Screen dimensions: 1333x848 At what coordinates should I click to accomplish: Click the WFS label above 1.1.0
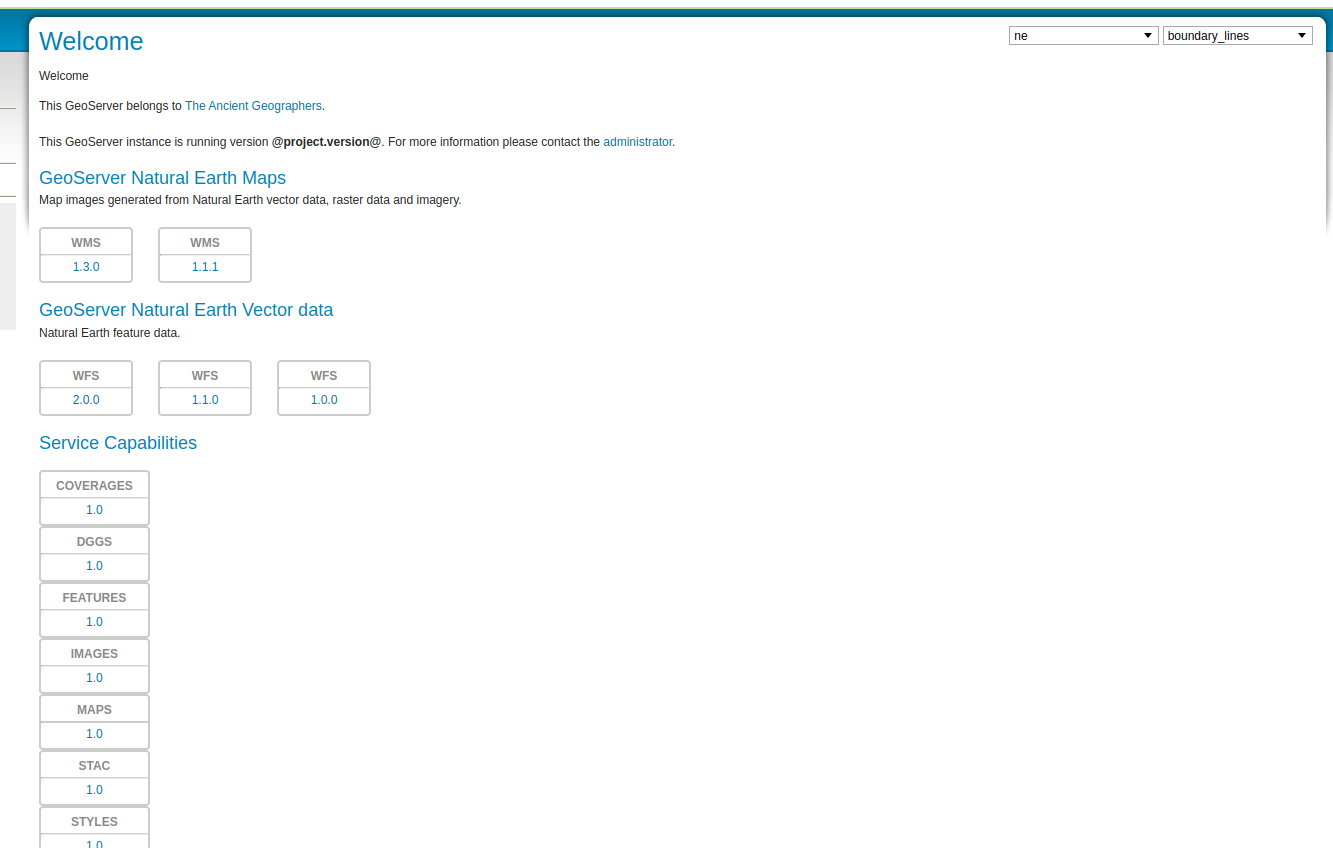tap(205, 376)
